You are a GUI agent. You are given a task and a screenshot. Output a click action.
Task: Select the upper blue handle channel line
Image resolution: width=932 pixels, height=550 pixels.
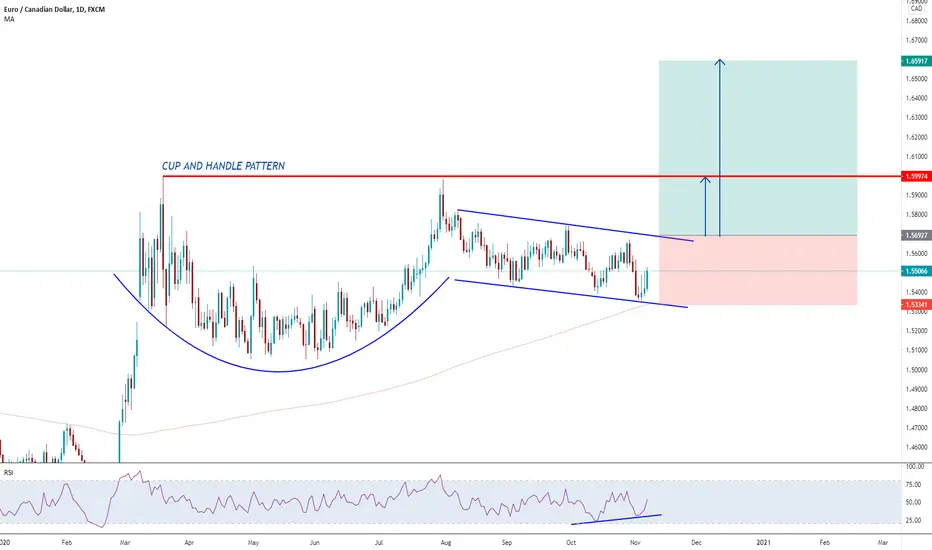[575, 225]
